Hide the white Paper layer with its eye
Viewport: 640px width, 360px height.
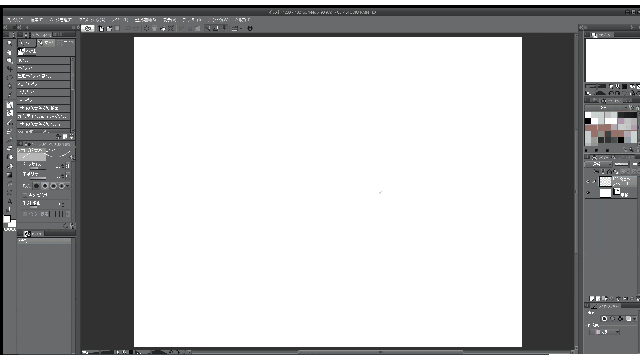coord(588,193)
